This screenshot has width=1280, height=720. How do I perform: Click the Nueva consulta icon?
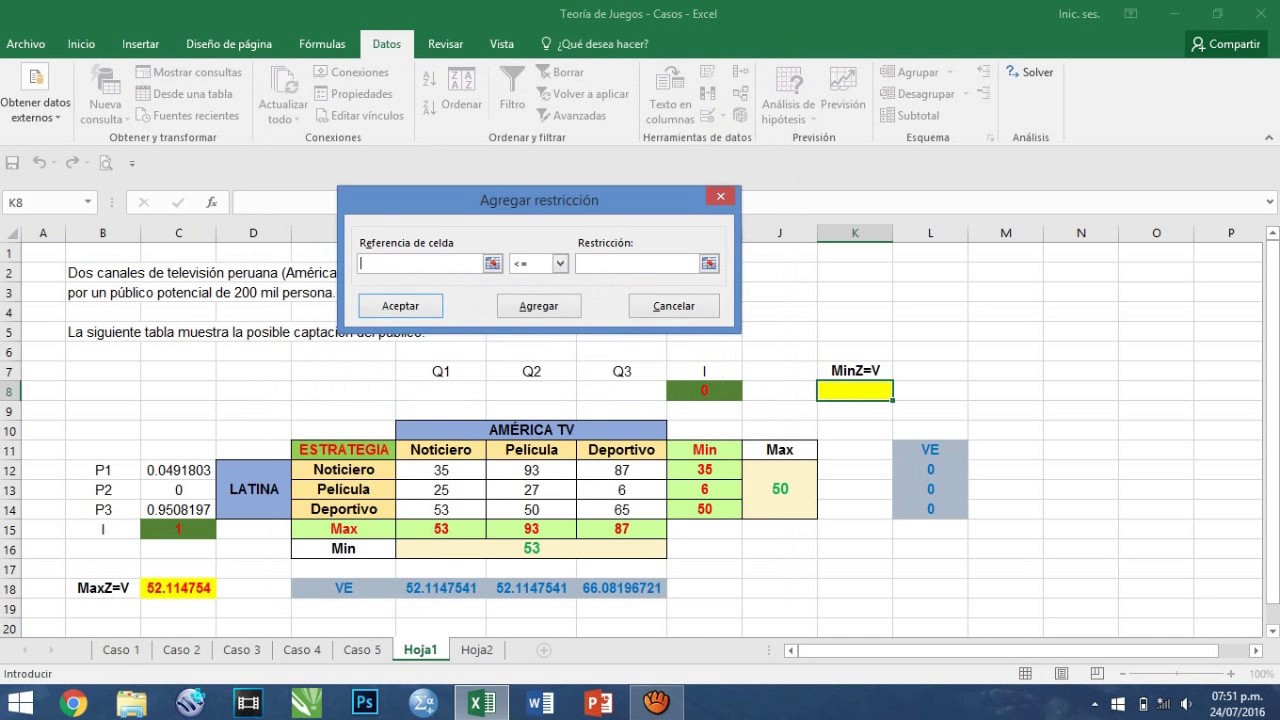click(x=105, y=80)
